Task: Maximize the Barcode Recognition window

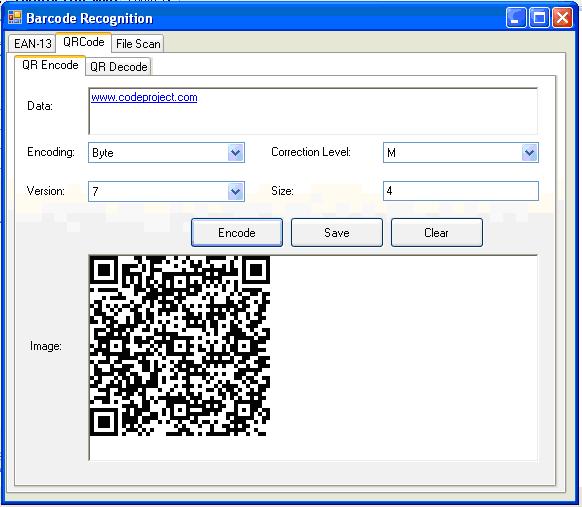Action: pyautogui.click(x=539, y=17)
